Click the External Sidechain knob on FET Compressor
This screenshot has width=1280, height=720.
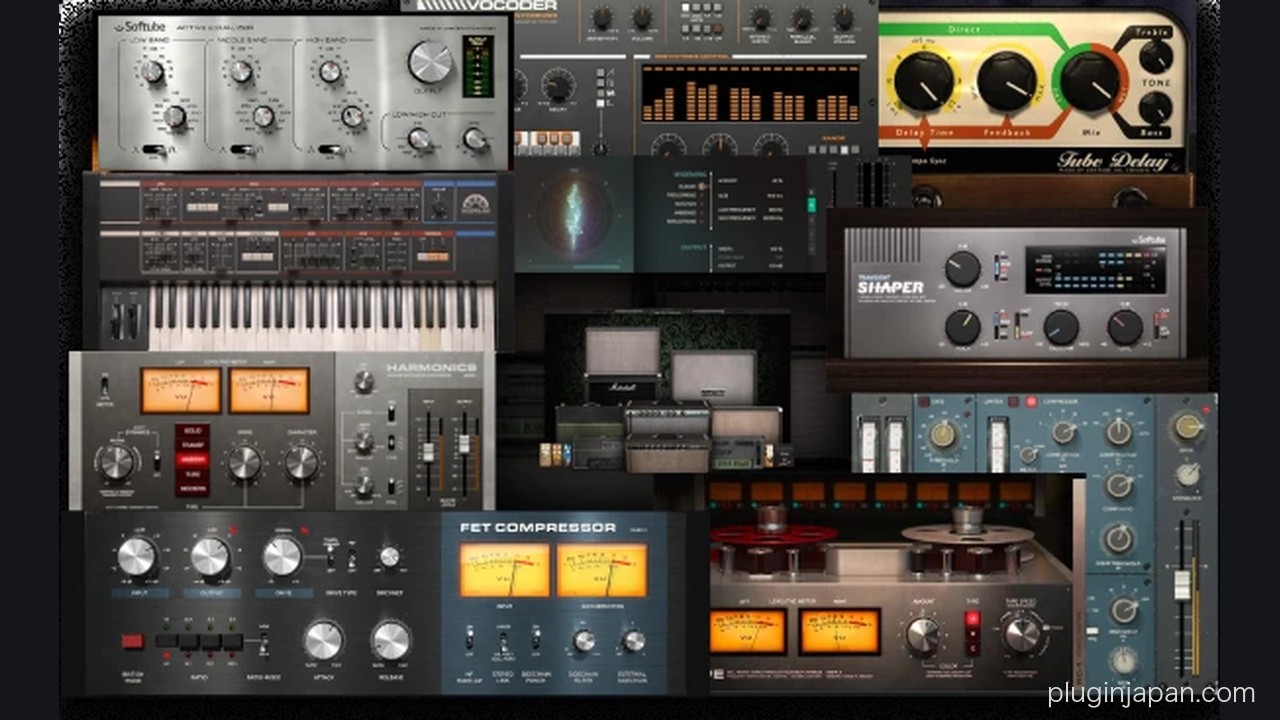(x=633, y=641)
